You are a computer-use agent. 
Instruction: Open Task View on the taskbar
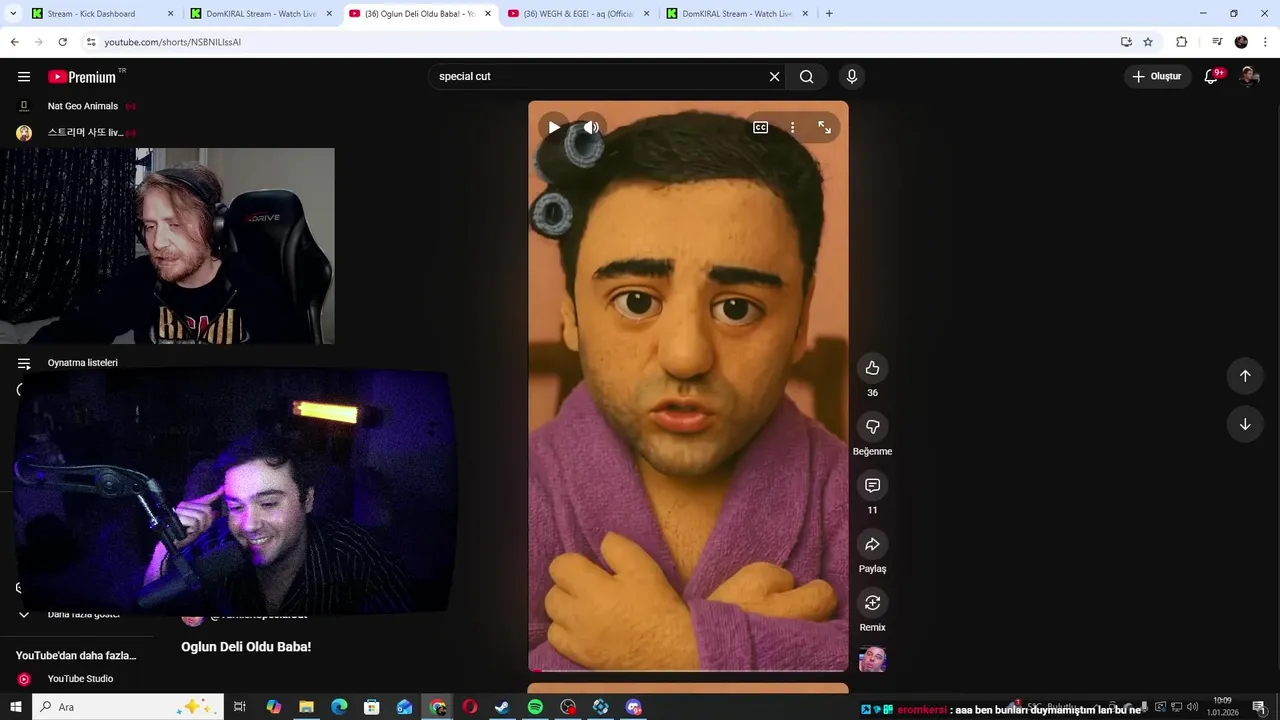(240, 707)
